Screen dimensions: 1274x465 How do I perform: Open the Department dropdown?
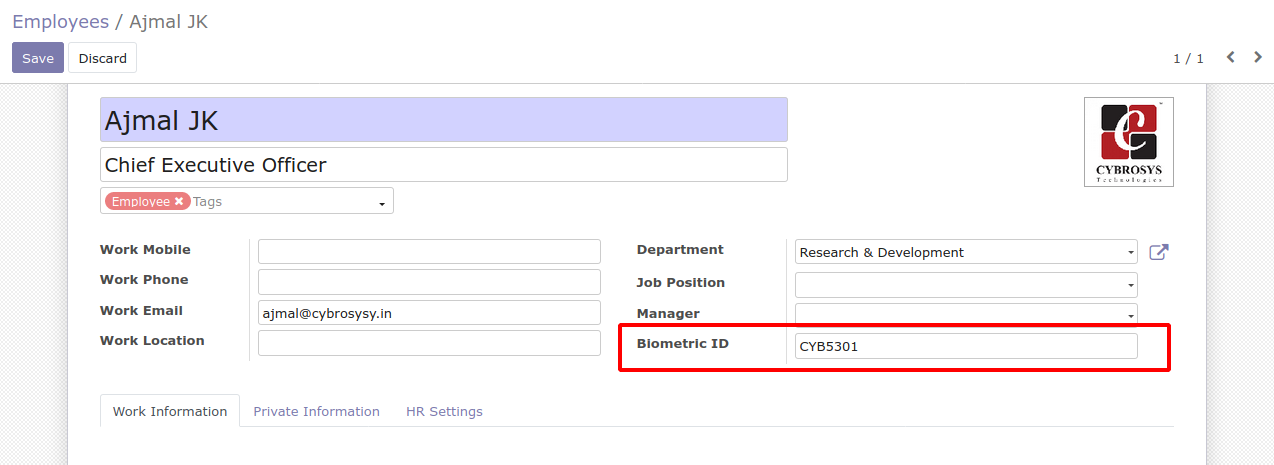coord(1130,253)
